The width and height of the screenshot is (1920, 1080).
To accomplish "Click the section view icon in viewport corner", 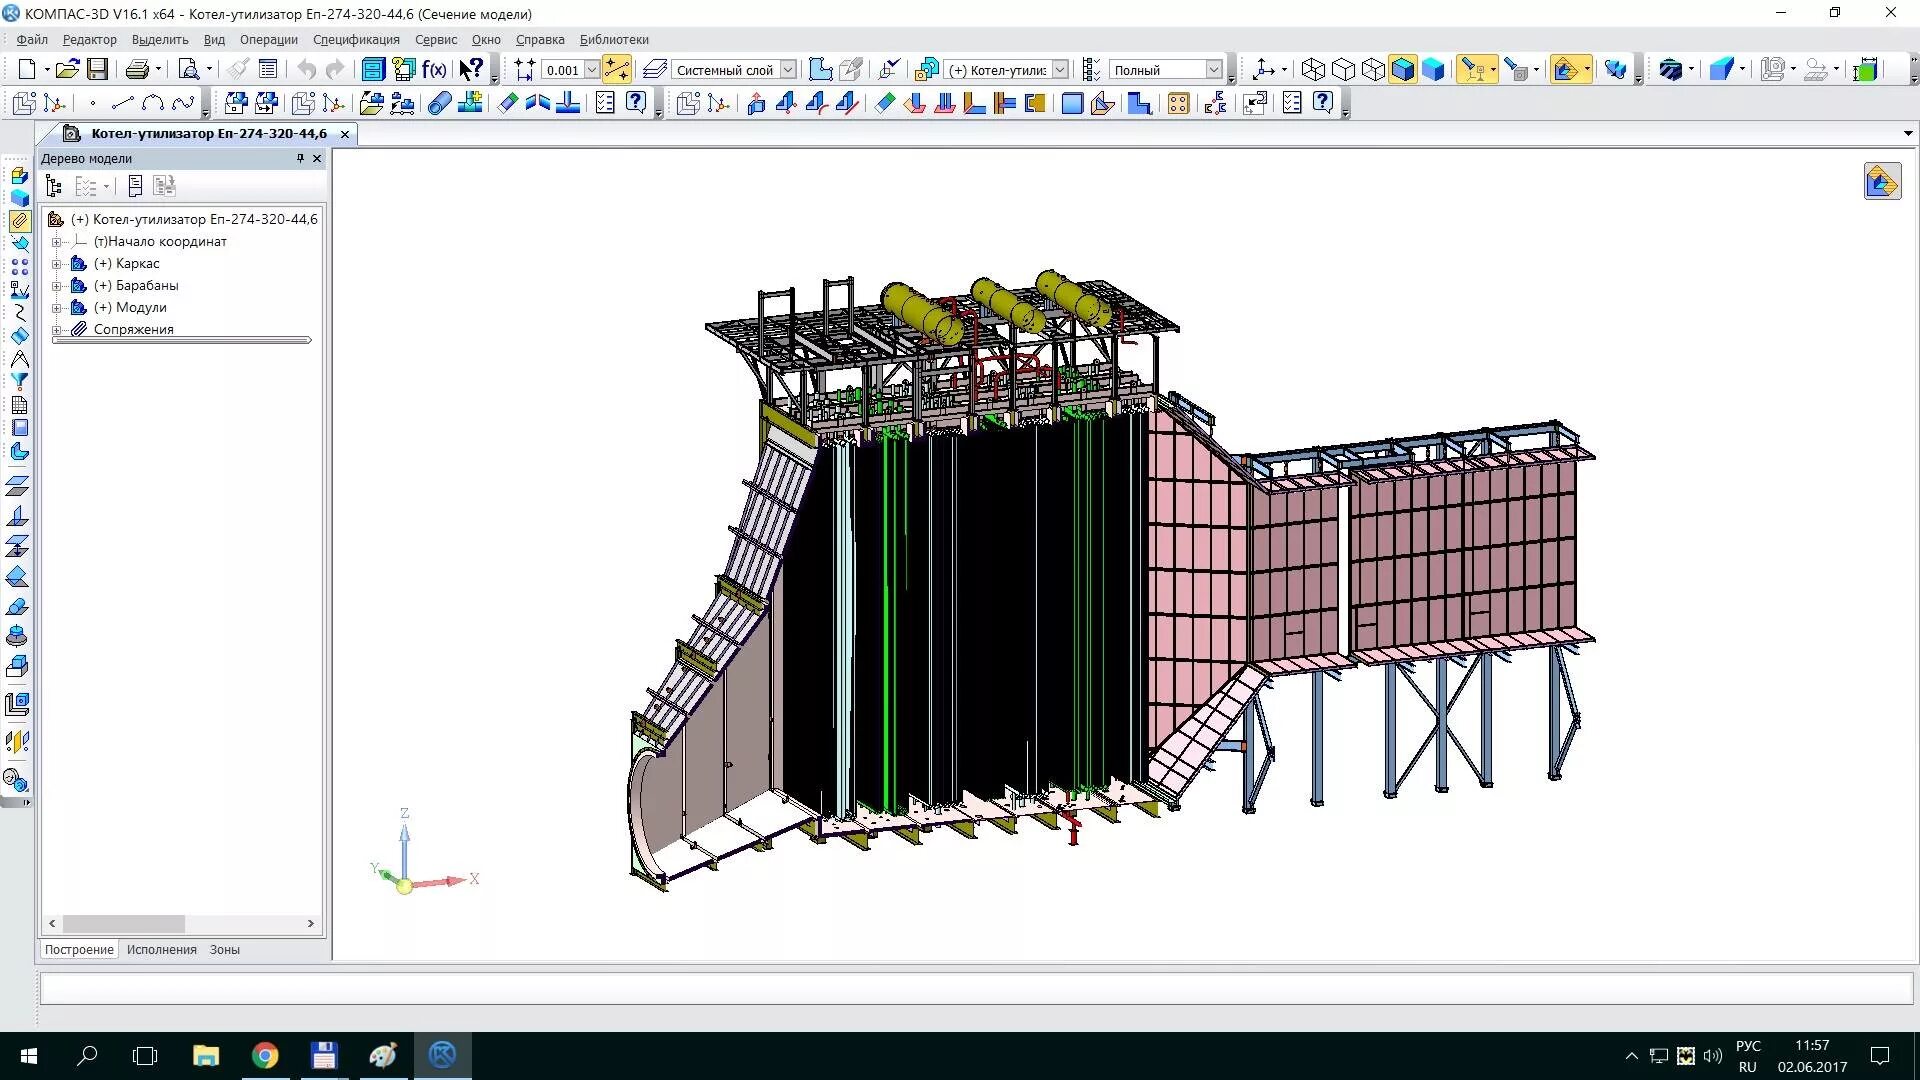I will tap(1882, 182).
